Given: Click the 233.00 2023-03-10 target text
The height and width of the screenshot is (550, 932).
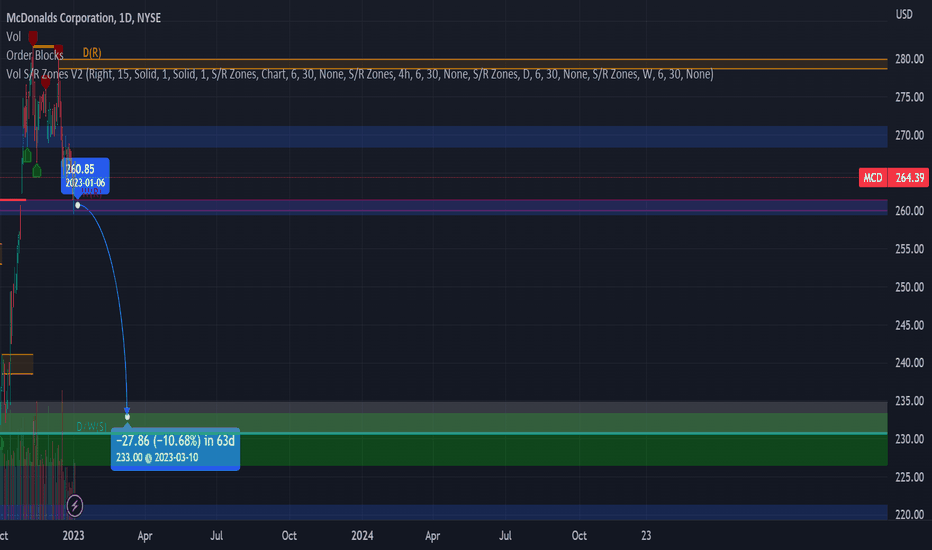Looking at the screenshot, I should pos(157,457).
